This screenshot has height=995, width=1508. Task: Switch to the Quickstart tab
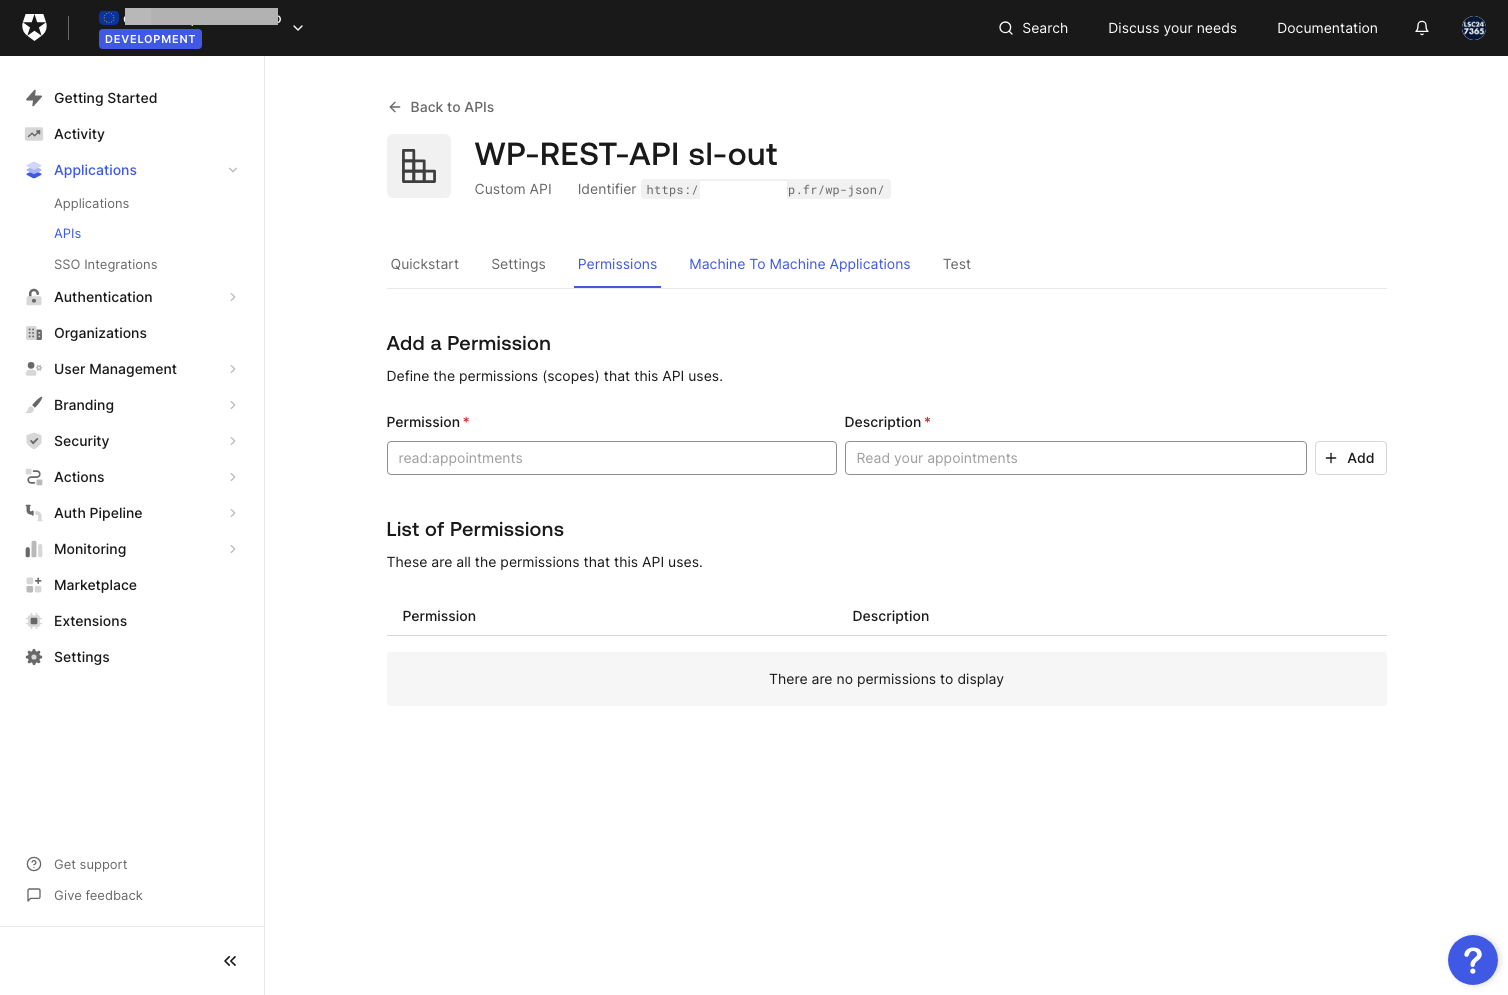pos(425,264)
